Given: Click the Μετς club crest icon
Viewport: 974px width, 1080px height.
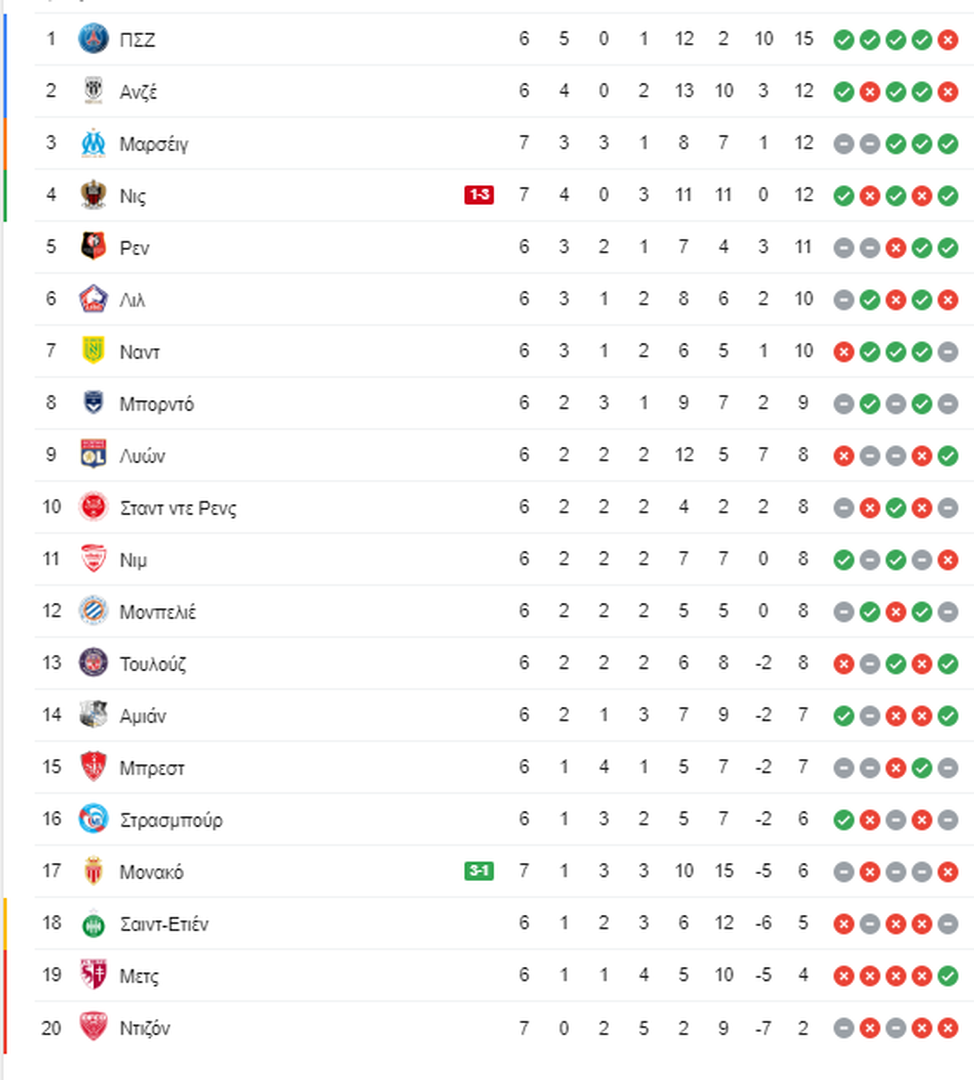Looking at the screenshot, I should point(93,975).
